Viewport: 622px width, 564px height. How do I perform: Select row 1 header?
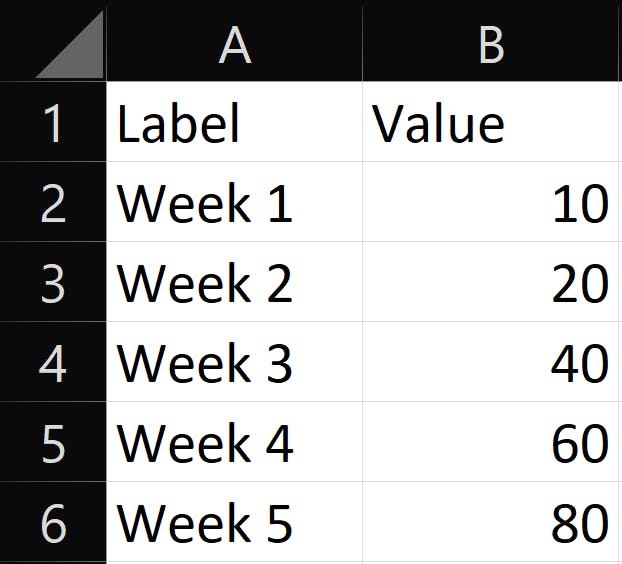pyautogui.click(x=52, y=123)
